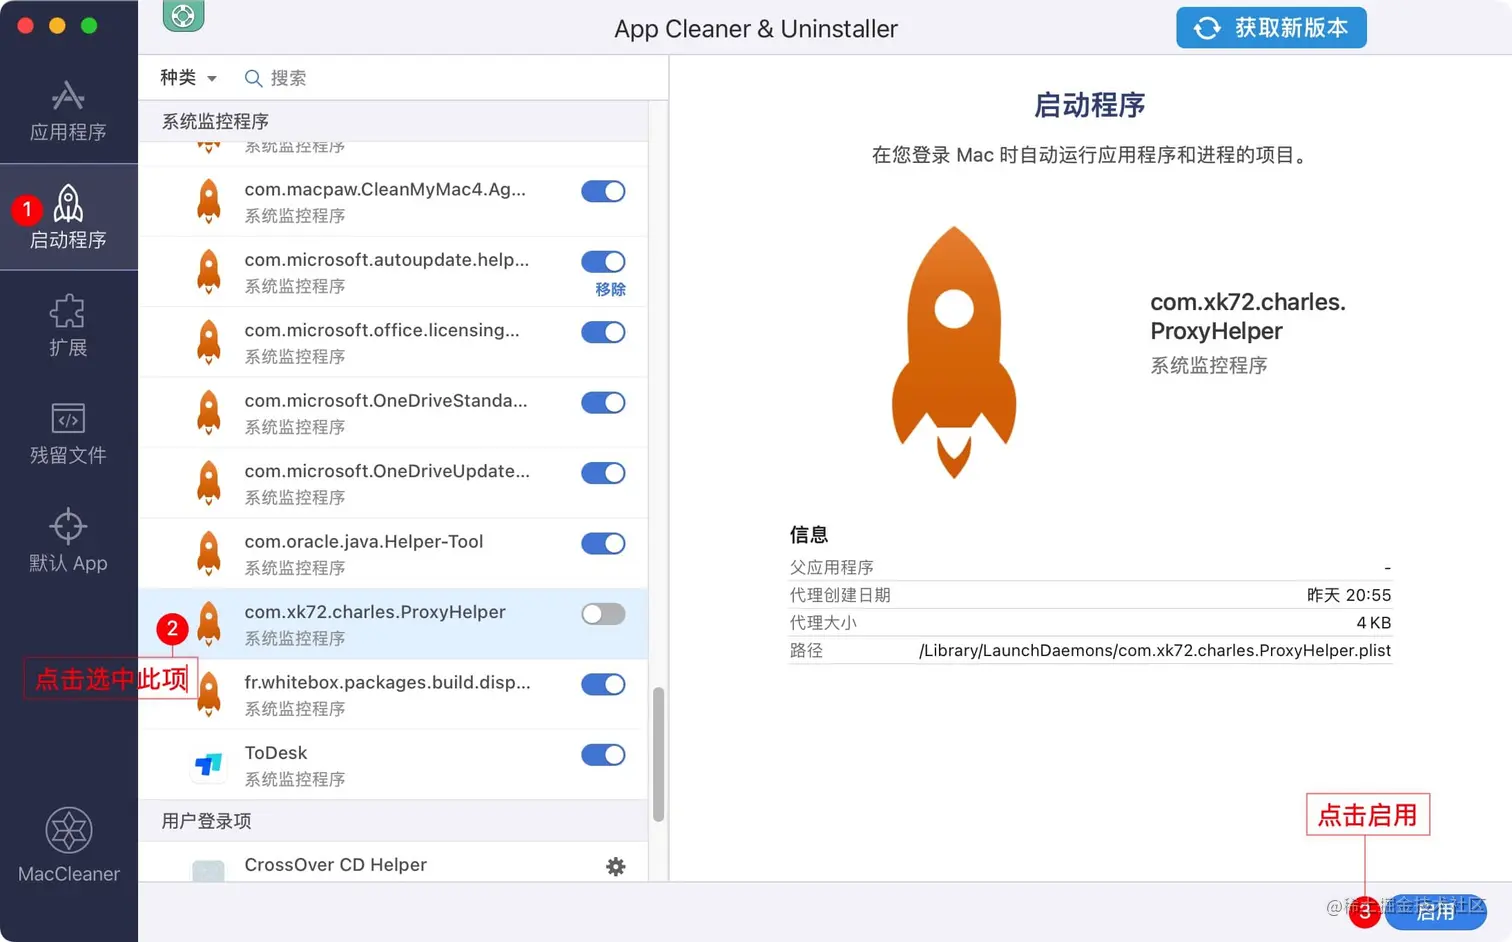The height and width of the screenshot is (942, 1512).
Task: Click 移除 link under autoupdate item
Action: pos(610,289)
